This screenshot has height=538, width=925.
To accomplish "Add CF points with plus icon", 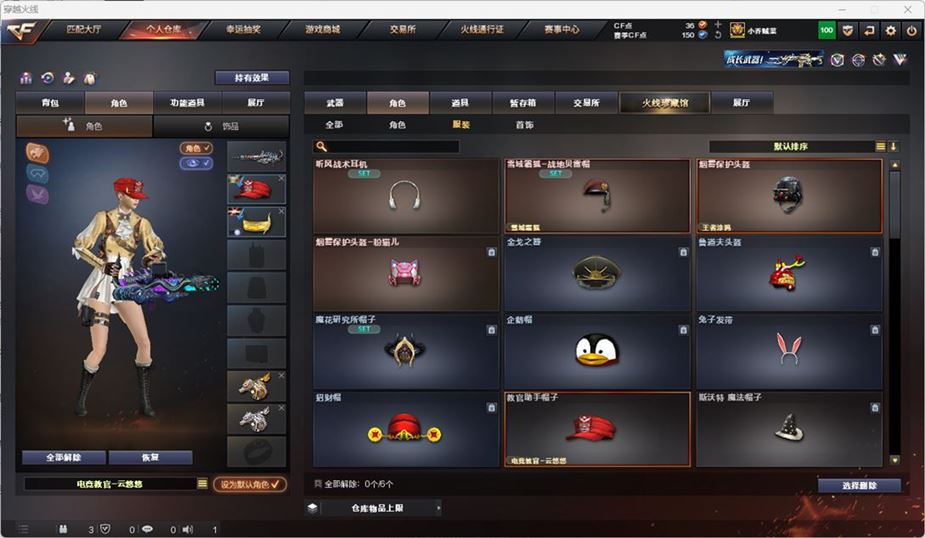I will 717,25.
